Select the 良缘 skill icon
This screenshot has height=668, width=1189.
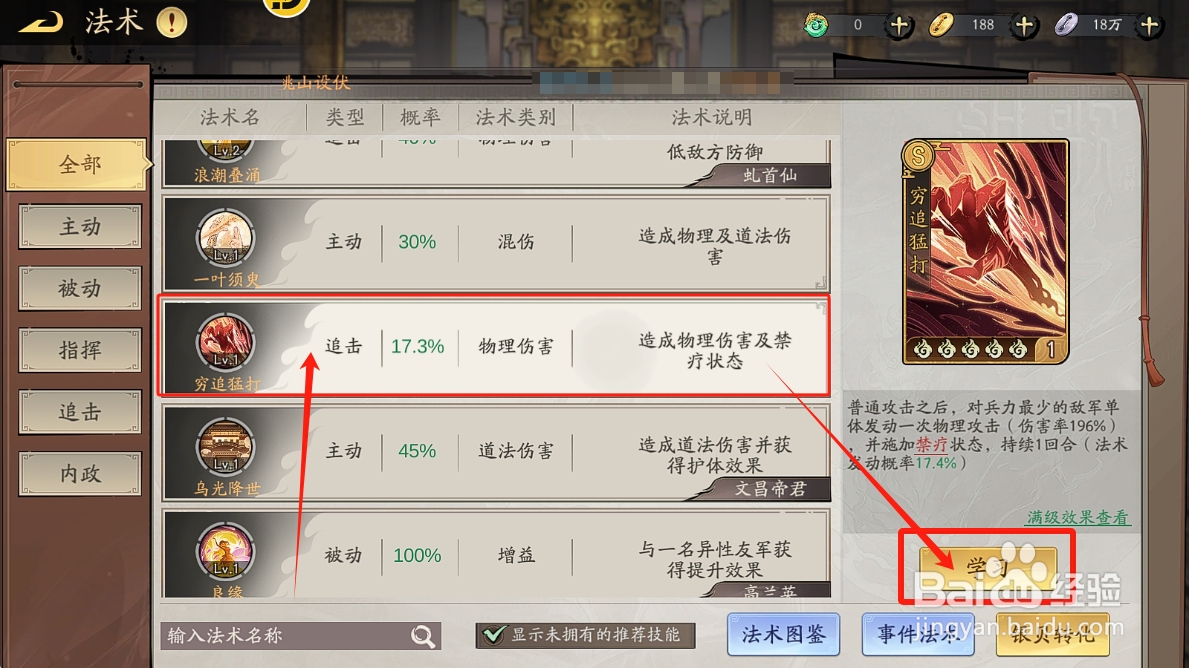coord(225,551)
